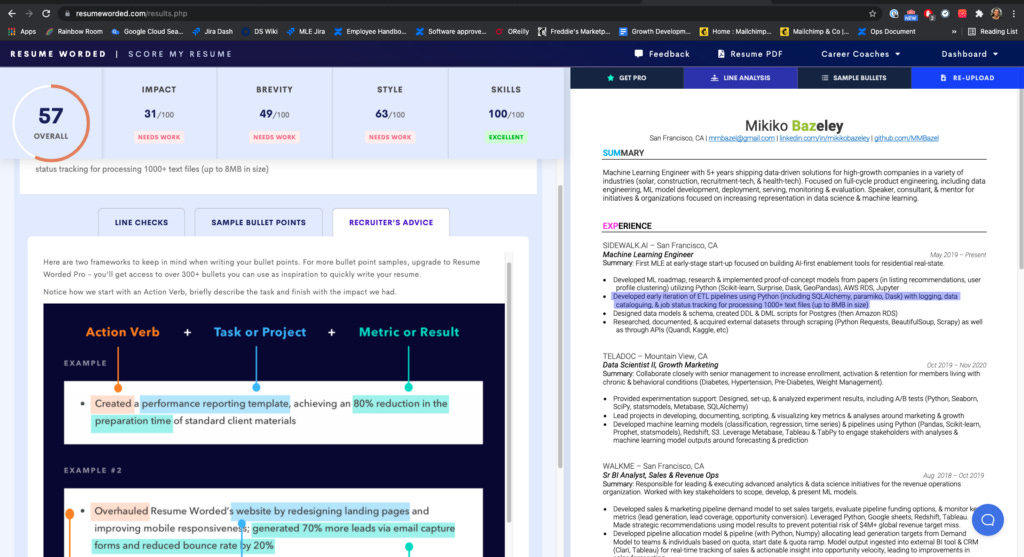Click the Action Verb heading in the graphic
The width and height of the screenshot is (1024, 557).
coord(122,332)
